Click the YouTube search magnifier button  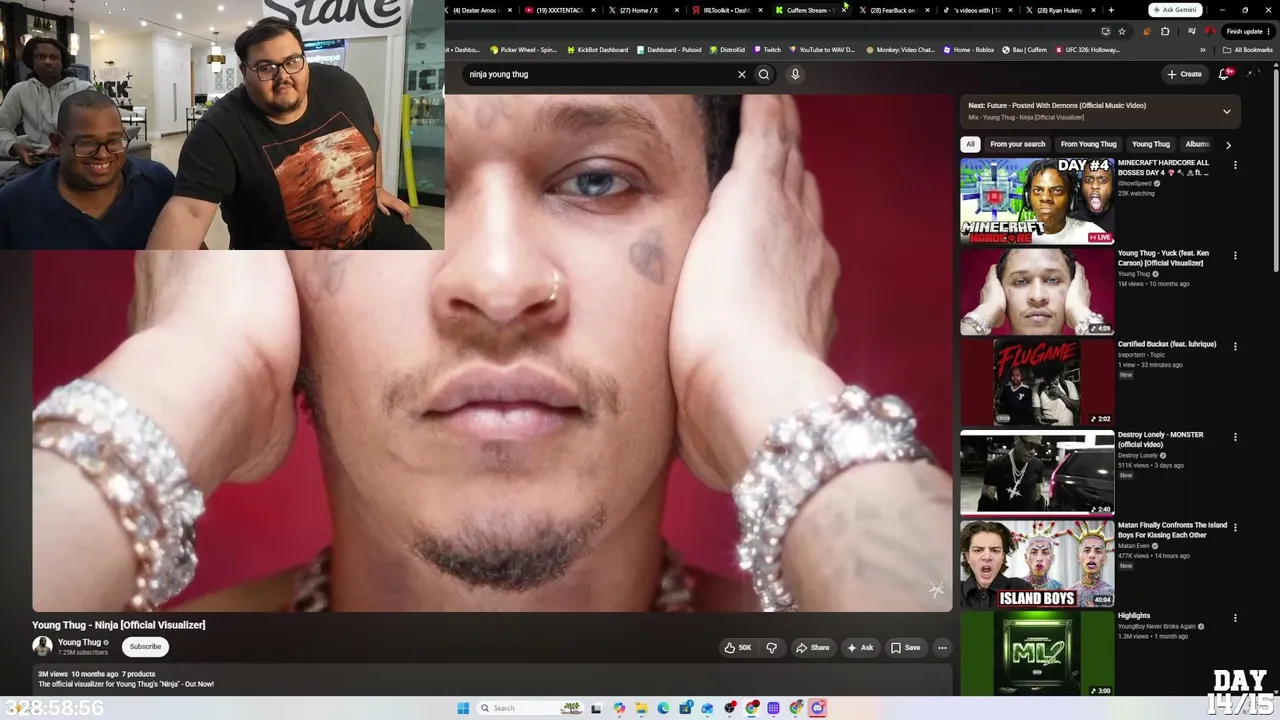(764, 74)
